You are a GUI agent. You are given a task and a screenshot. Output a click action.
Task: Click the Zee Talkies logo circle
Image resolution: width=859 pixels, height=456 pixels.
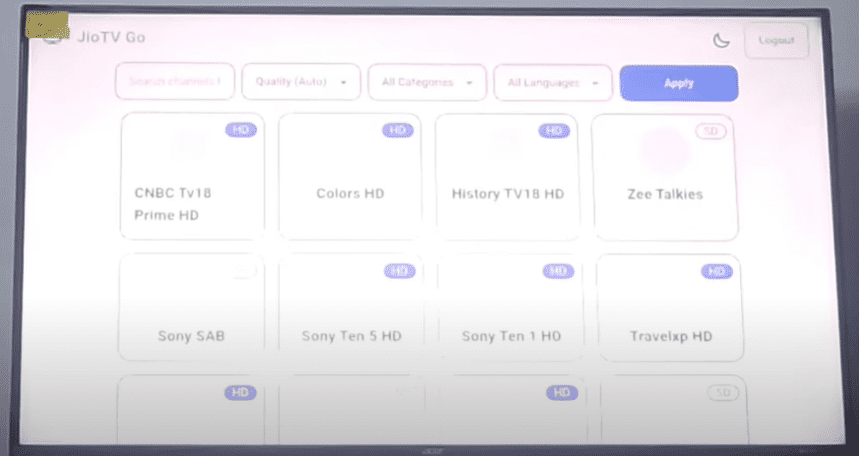point(665,150)
